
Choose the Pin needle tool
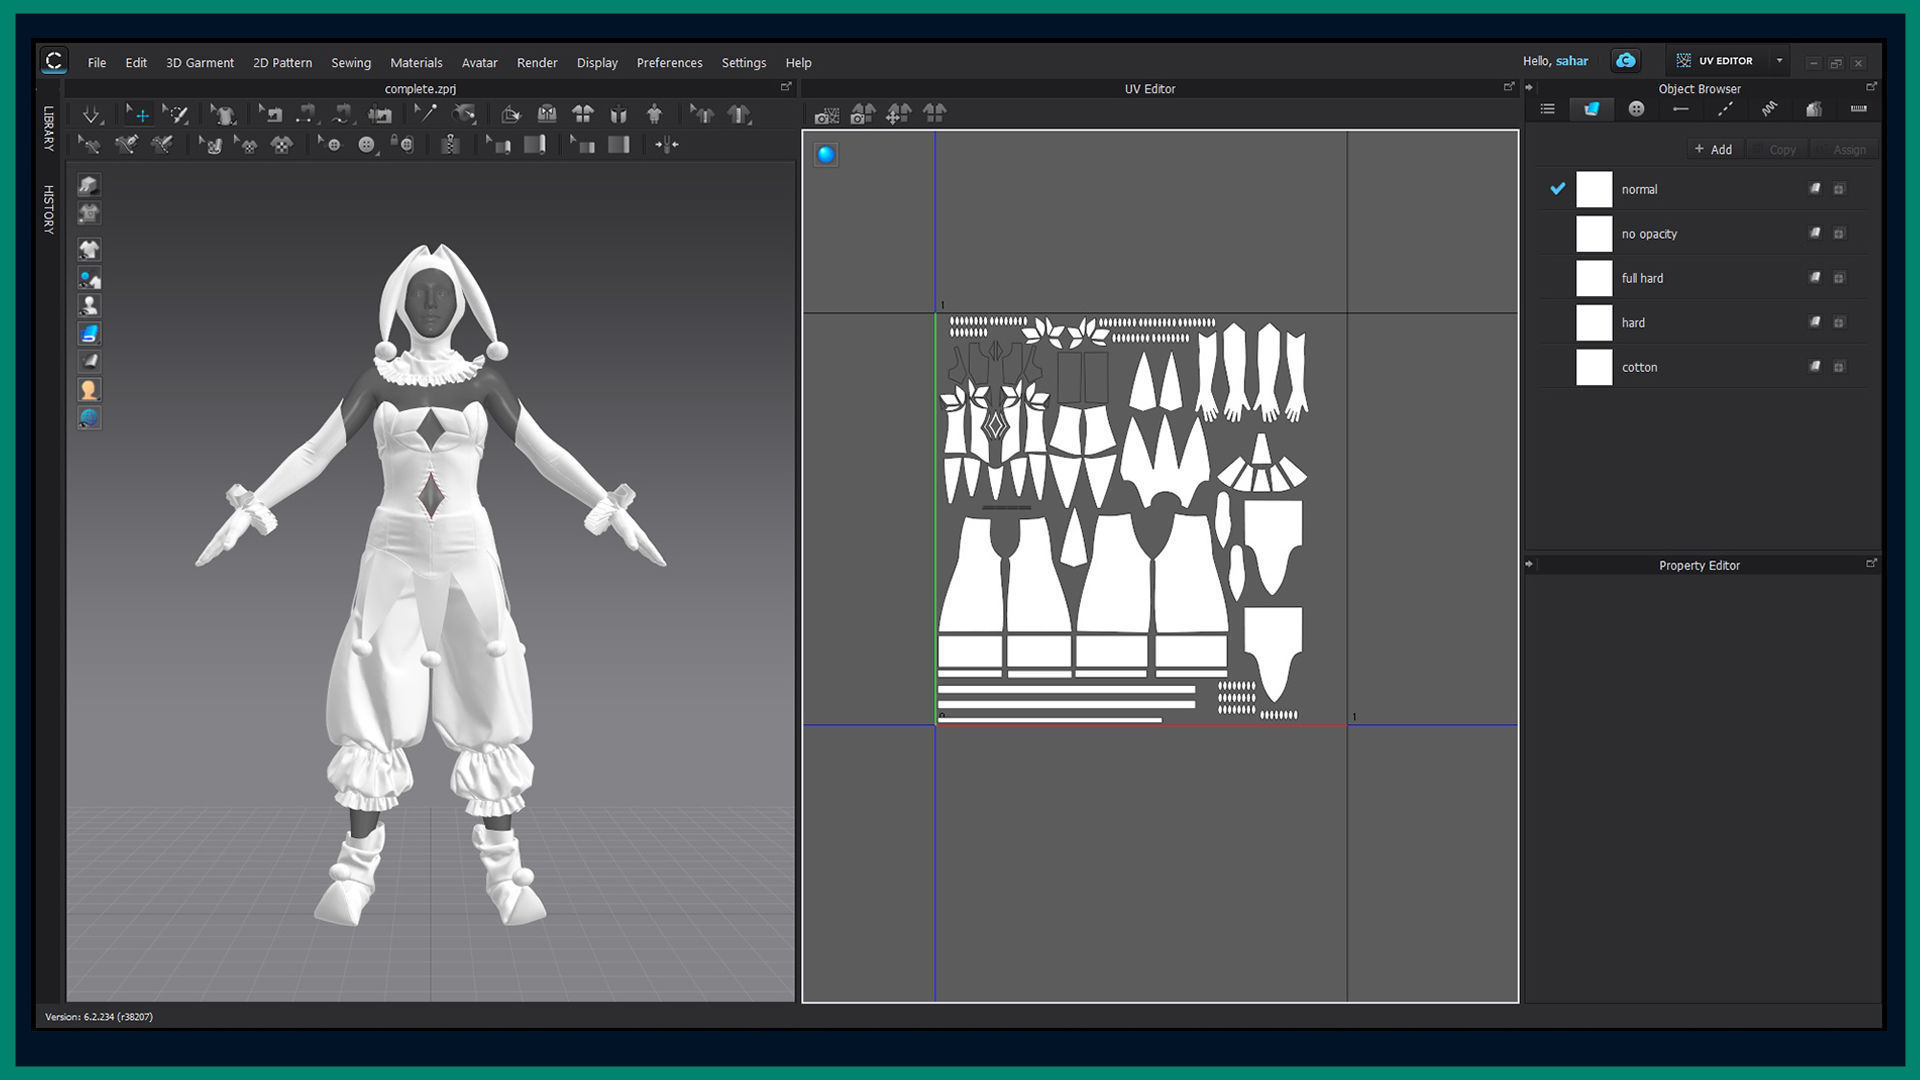(x=425, y=114)
